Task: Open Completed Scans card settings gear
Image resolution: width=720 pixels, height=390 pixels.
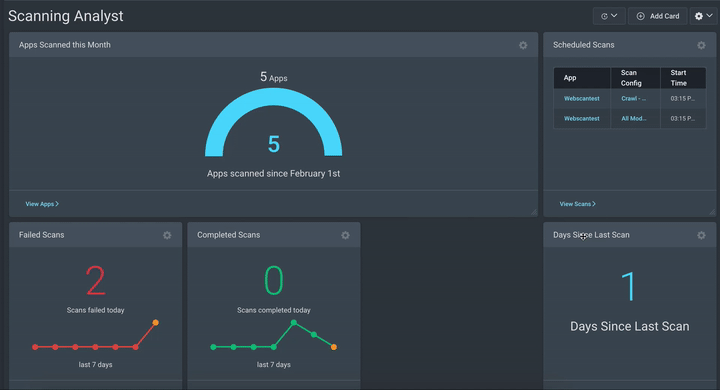Action: 345,235
